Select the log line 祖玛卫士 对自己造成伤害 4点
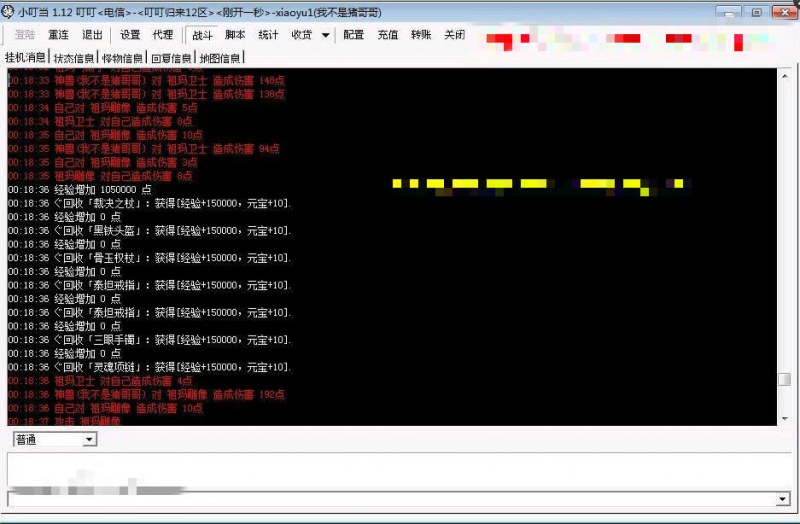800x524 pixels. 100,381
